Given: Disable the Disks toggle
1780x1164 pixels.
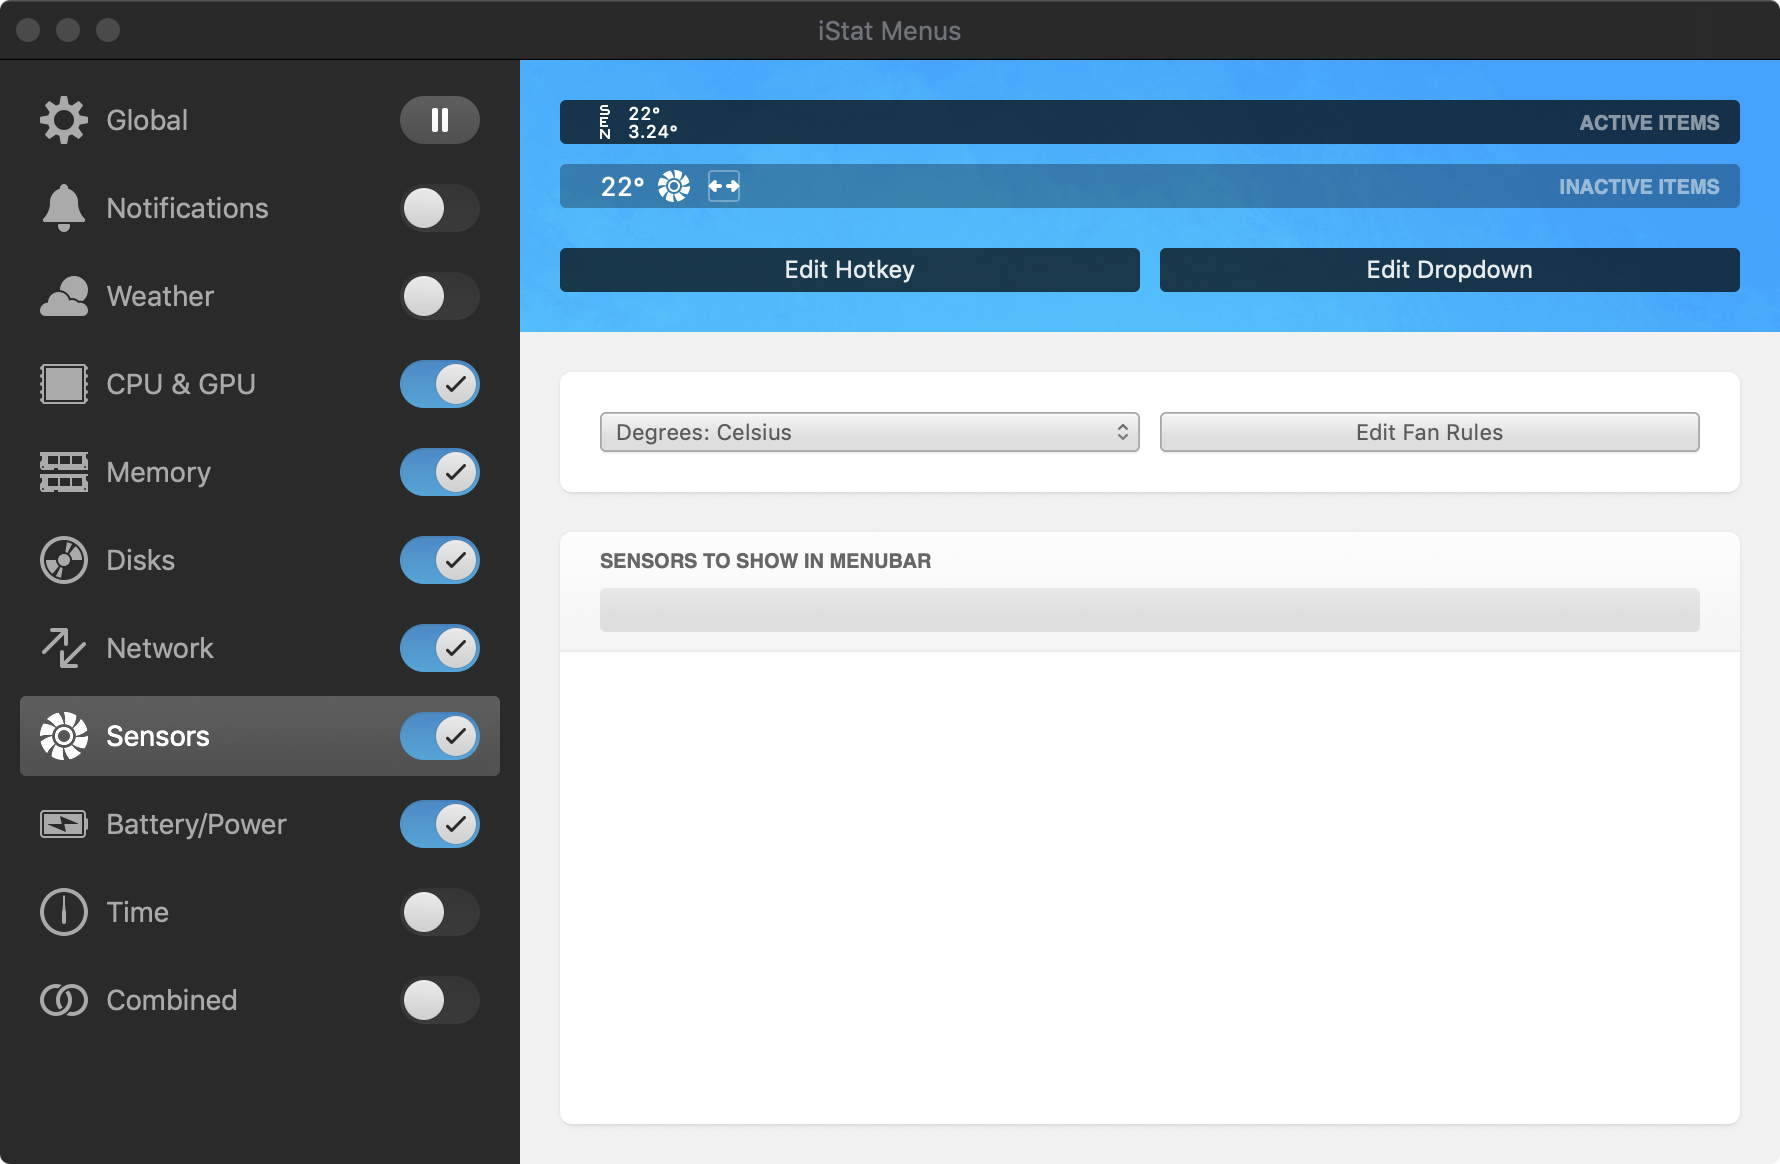Looking at the screenshot, I should click(440, 560).
